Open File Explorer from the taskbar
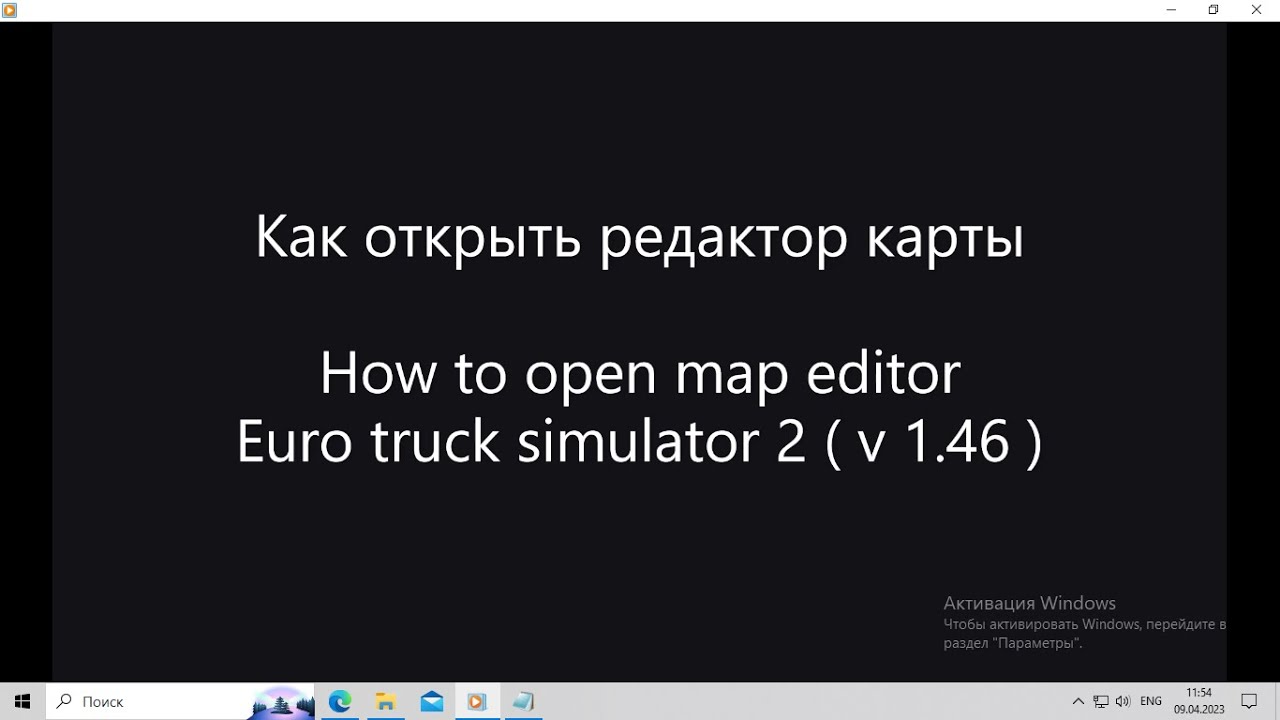Screen dimensions: 1280x720 point(386,701)
